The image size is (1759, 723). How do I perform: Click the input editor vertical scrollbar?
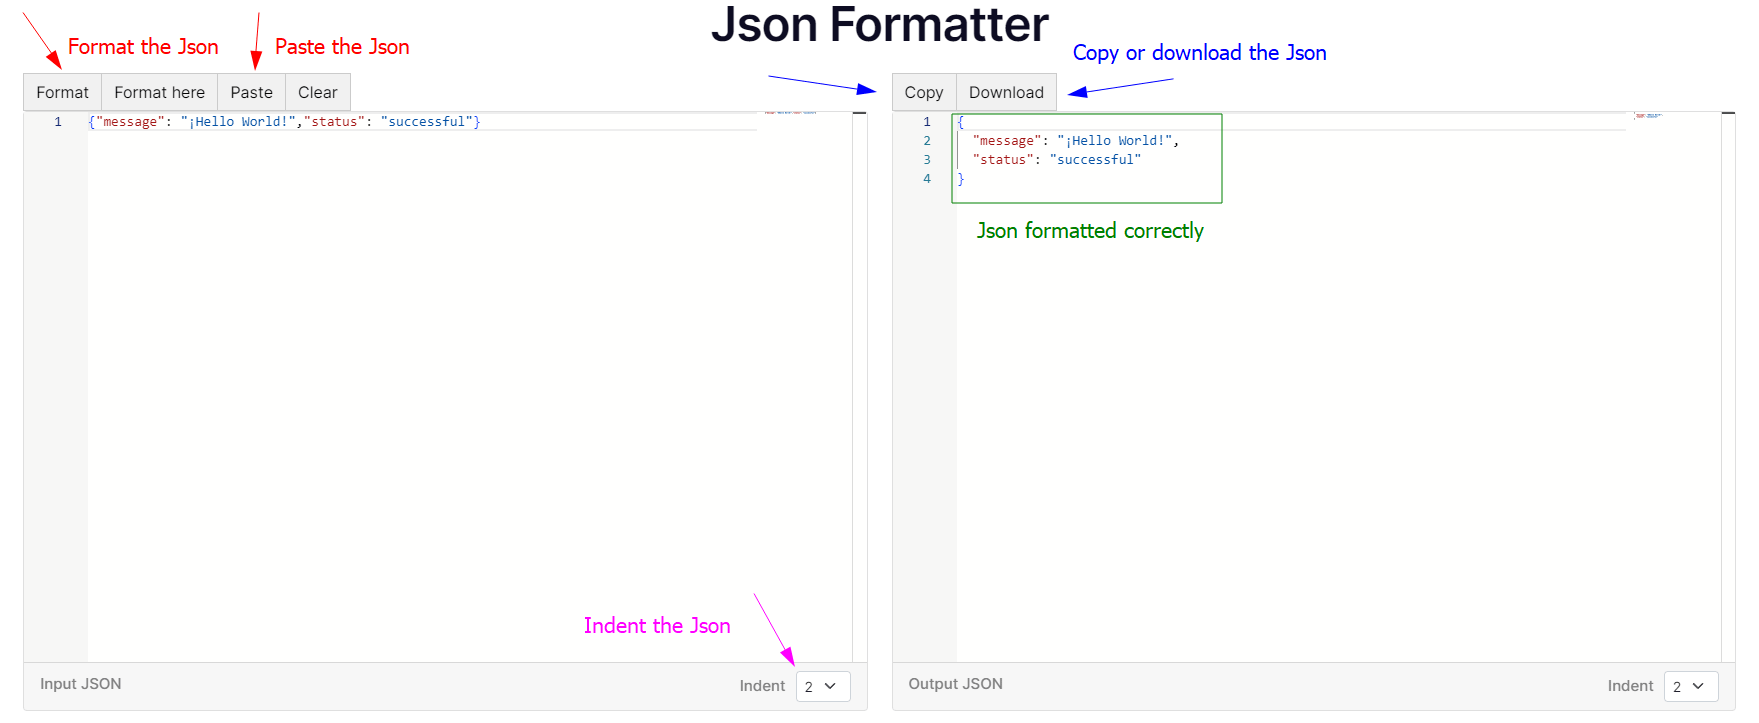pos(859,386)
